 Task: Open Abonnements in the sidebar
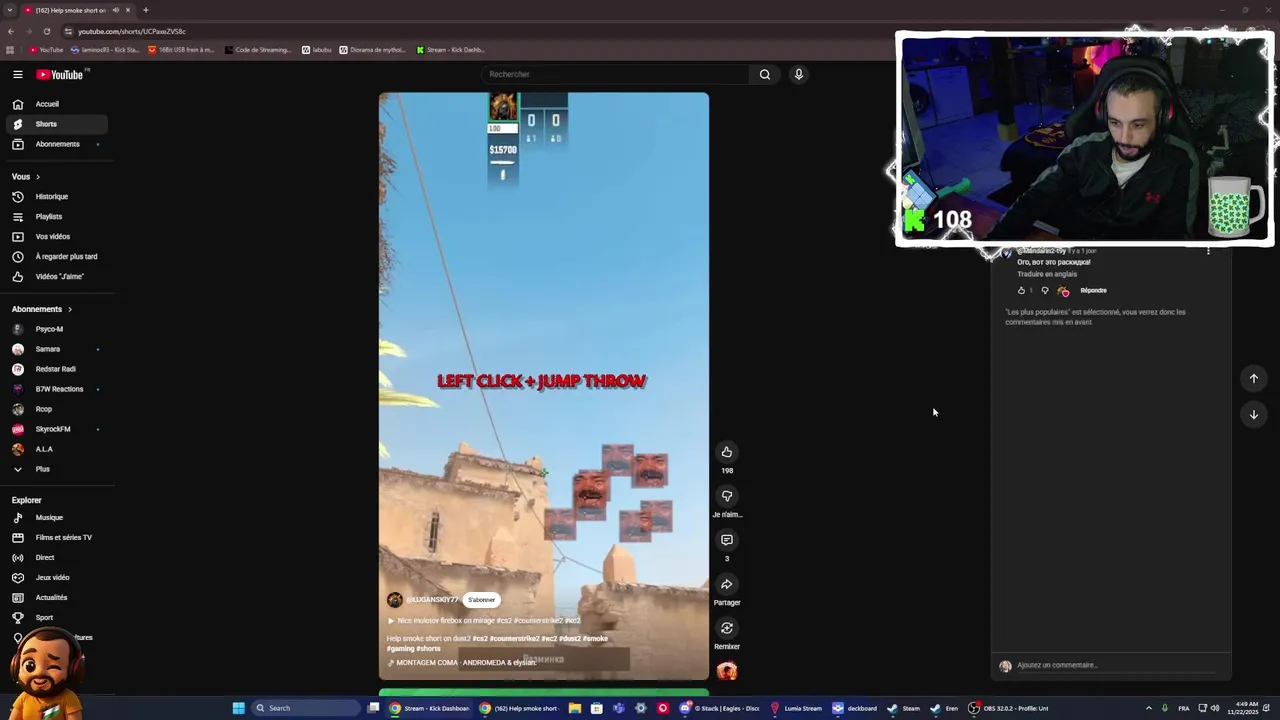point(56,144)
